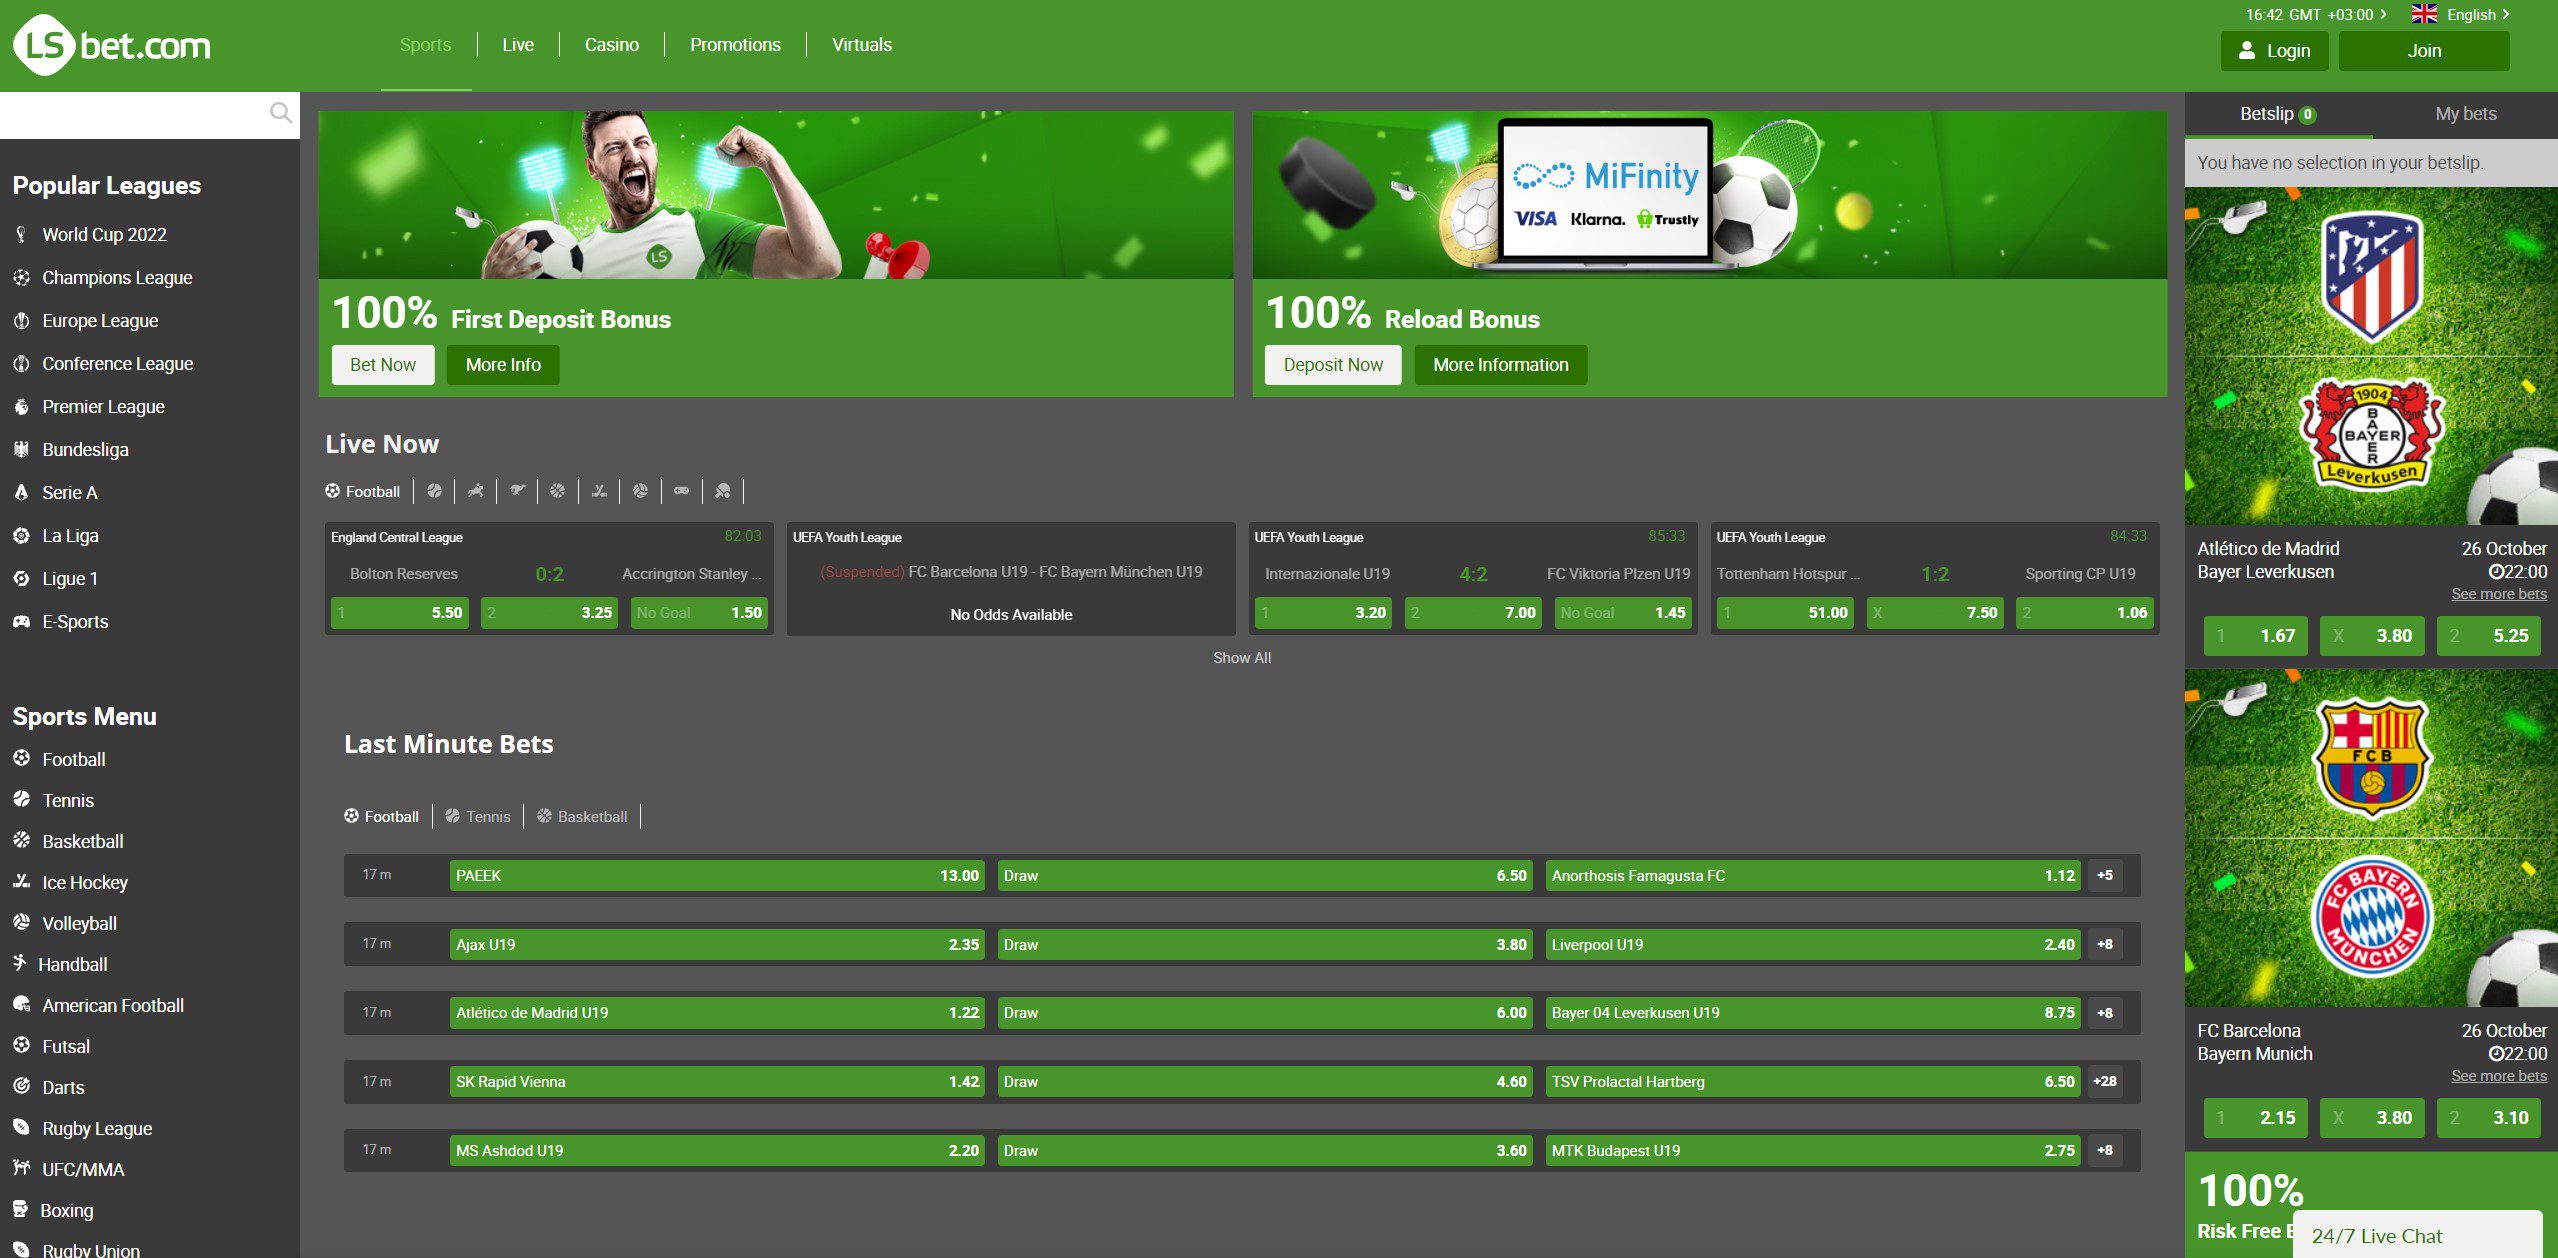This screenshot has width=2558, height=1258.
Task: Click More Information on Reload Bonus
Action: click(x=1500, y=365)
